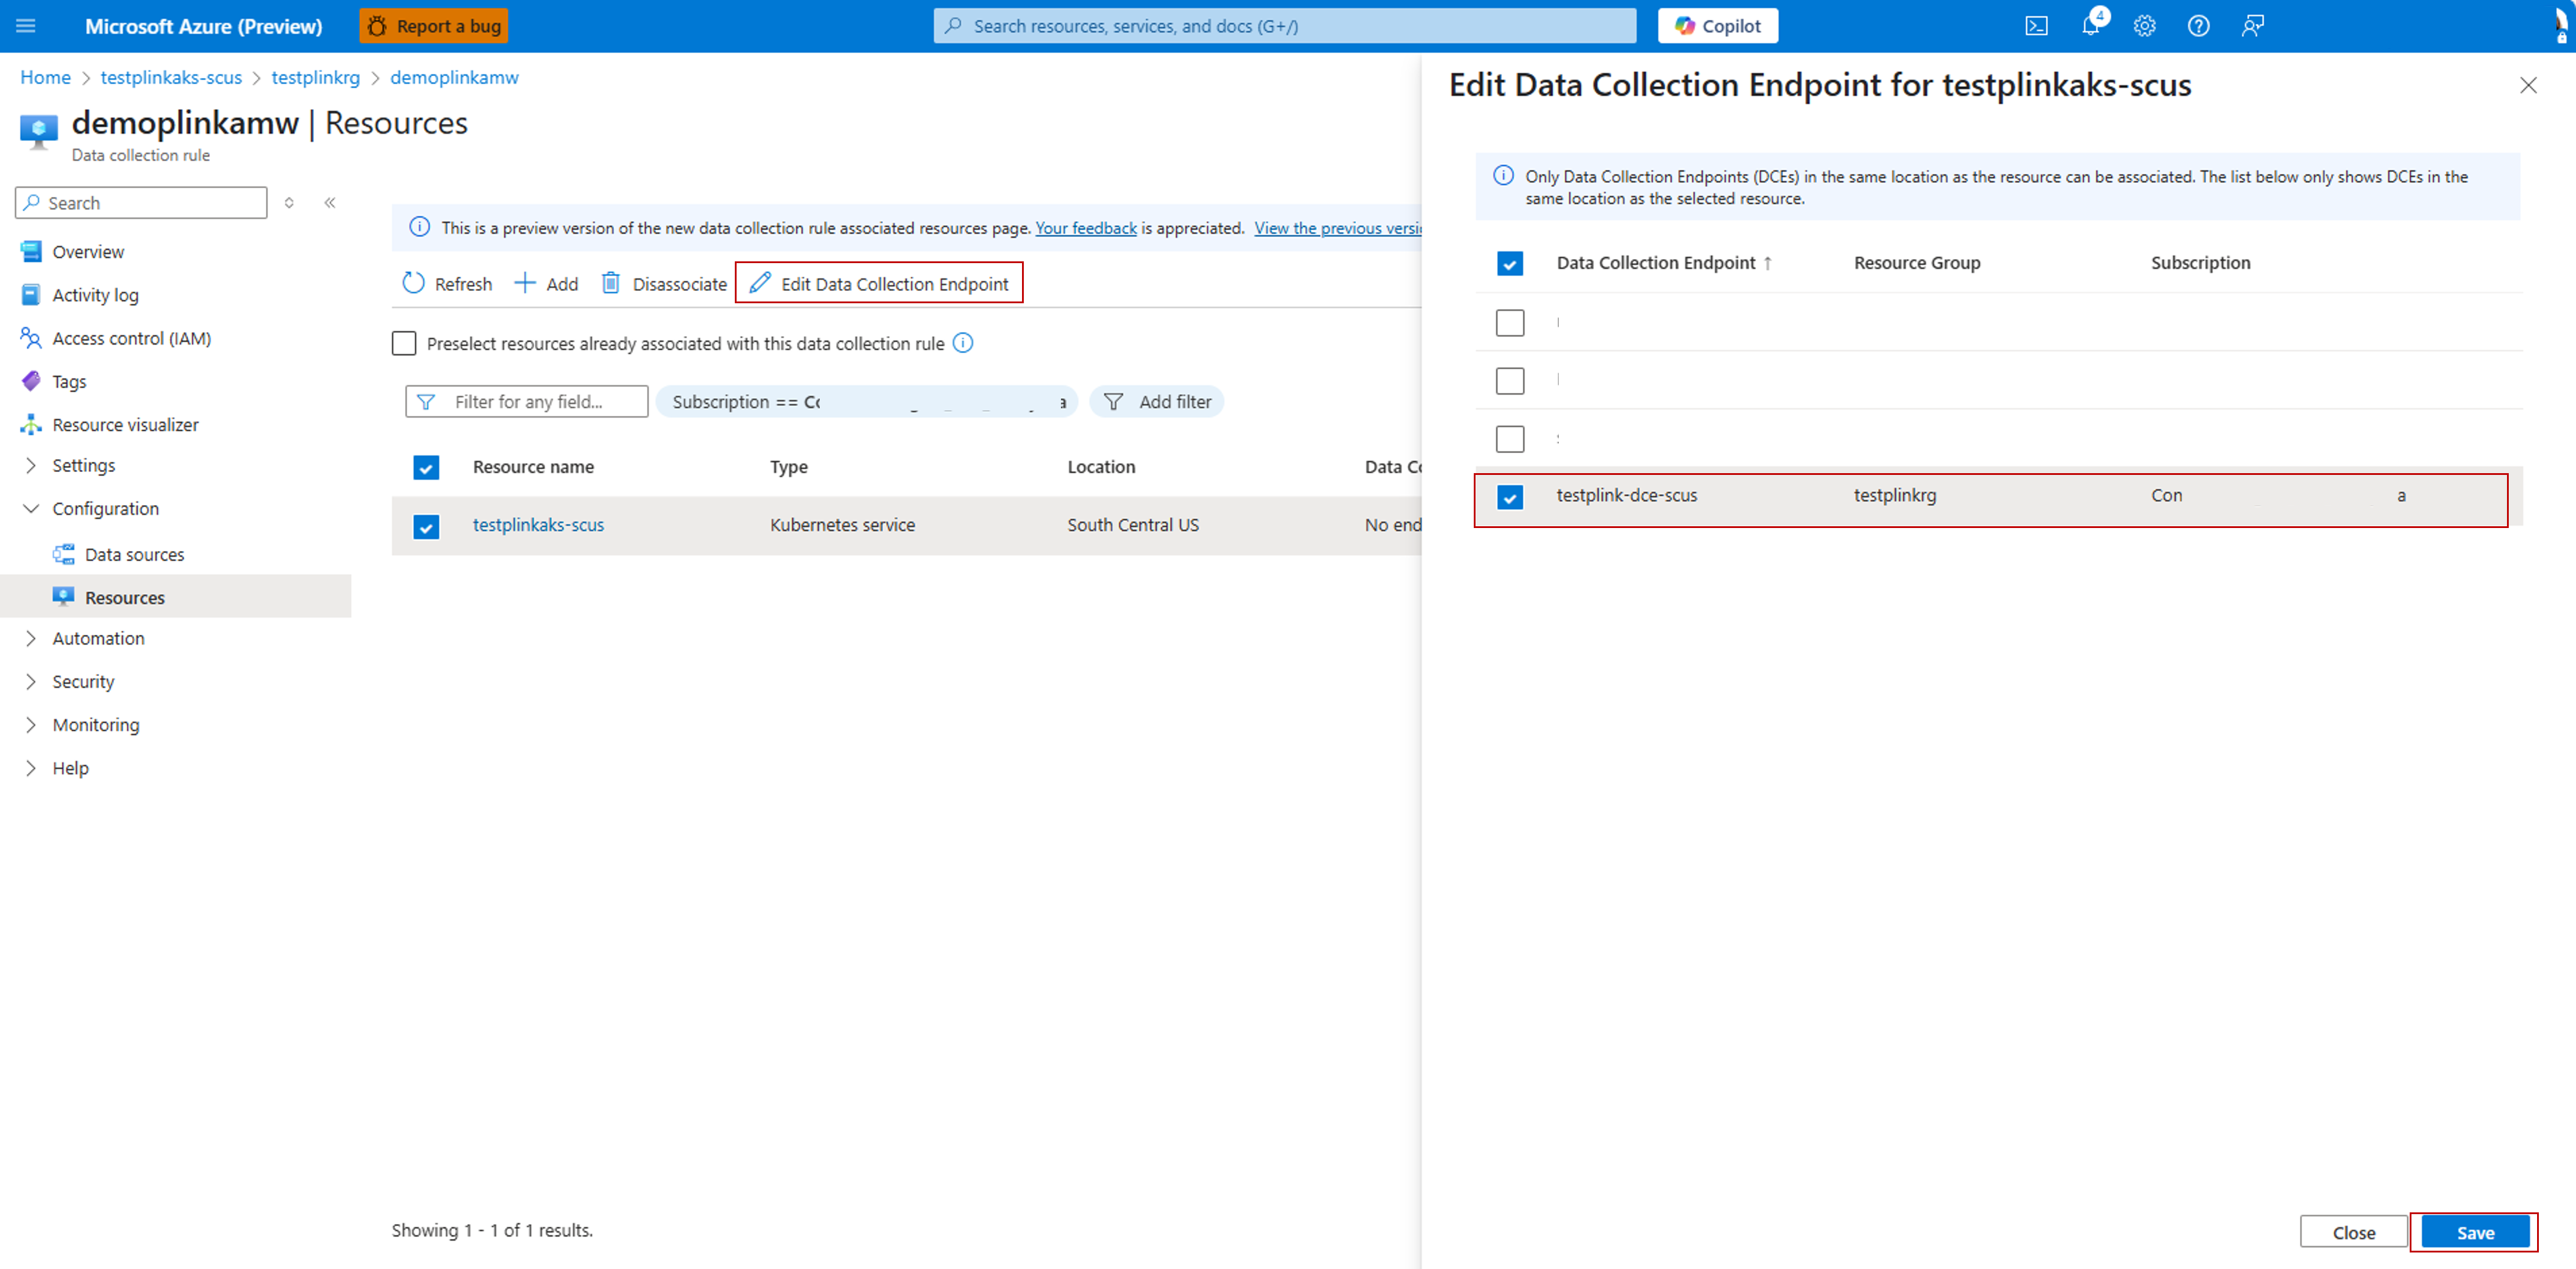Open the hamburger portal menu
The width and height of the screenshot is (2576, 1269).
click(26, 26)
